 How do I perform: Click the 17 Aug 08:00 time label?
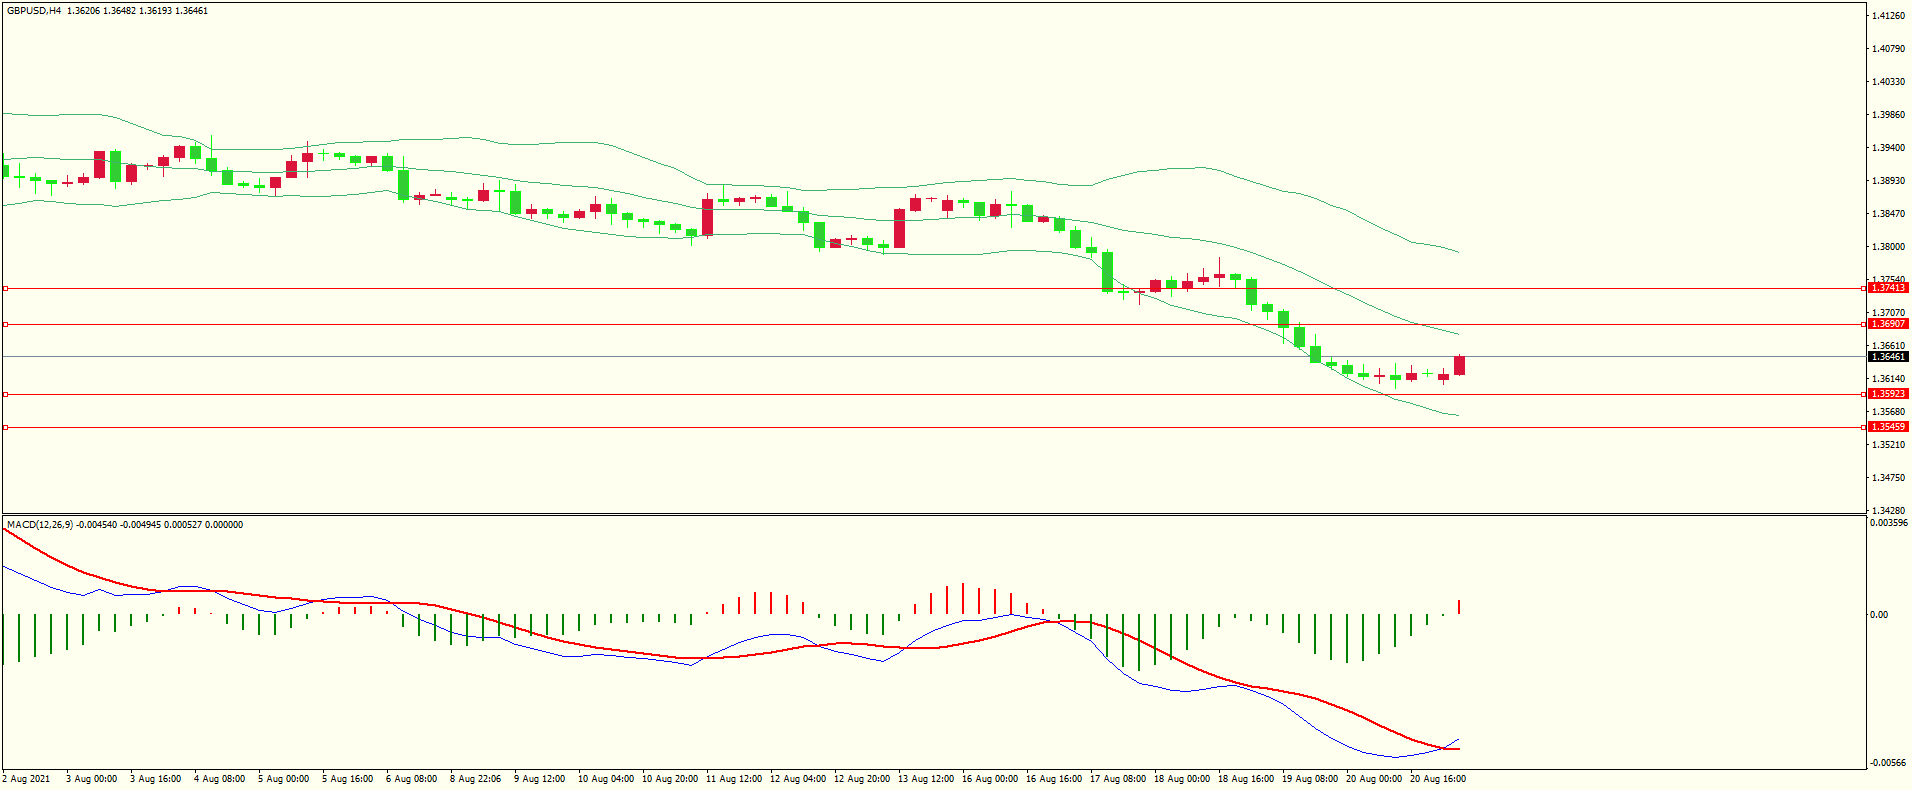click(x=1118, y=779)
